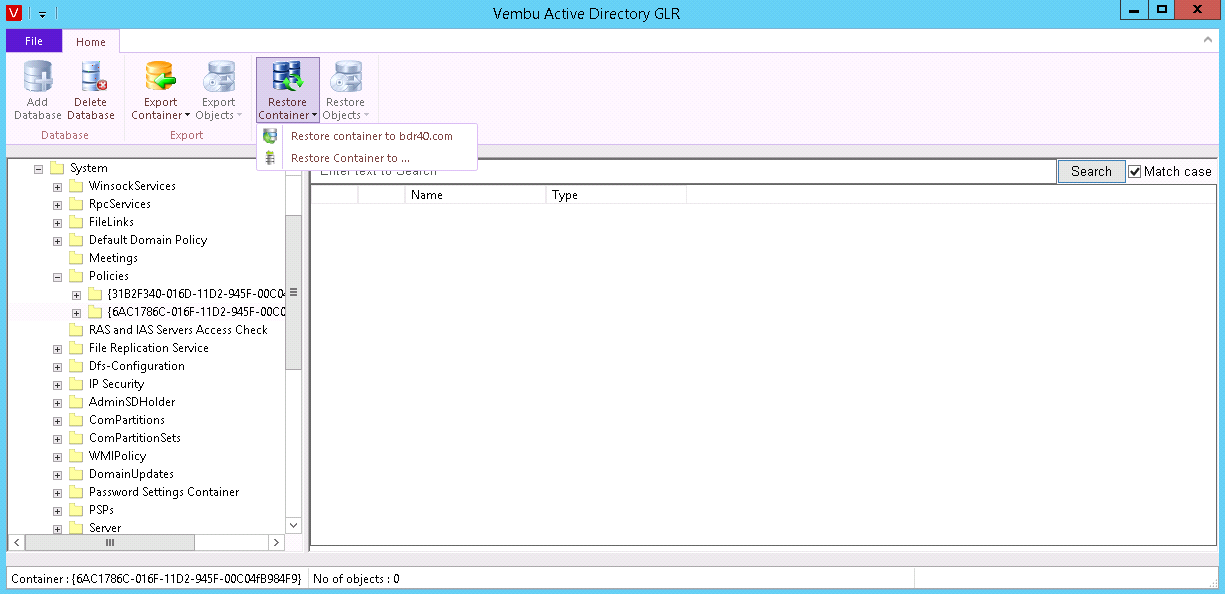This screenshot has width=1225, height=594.
Task: Click the Search button
Action: (1091, 171)
